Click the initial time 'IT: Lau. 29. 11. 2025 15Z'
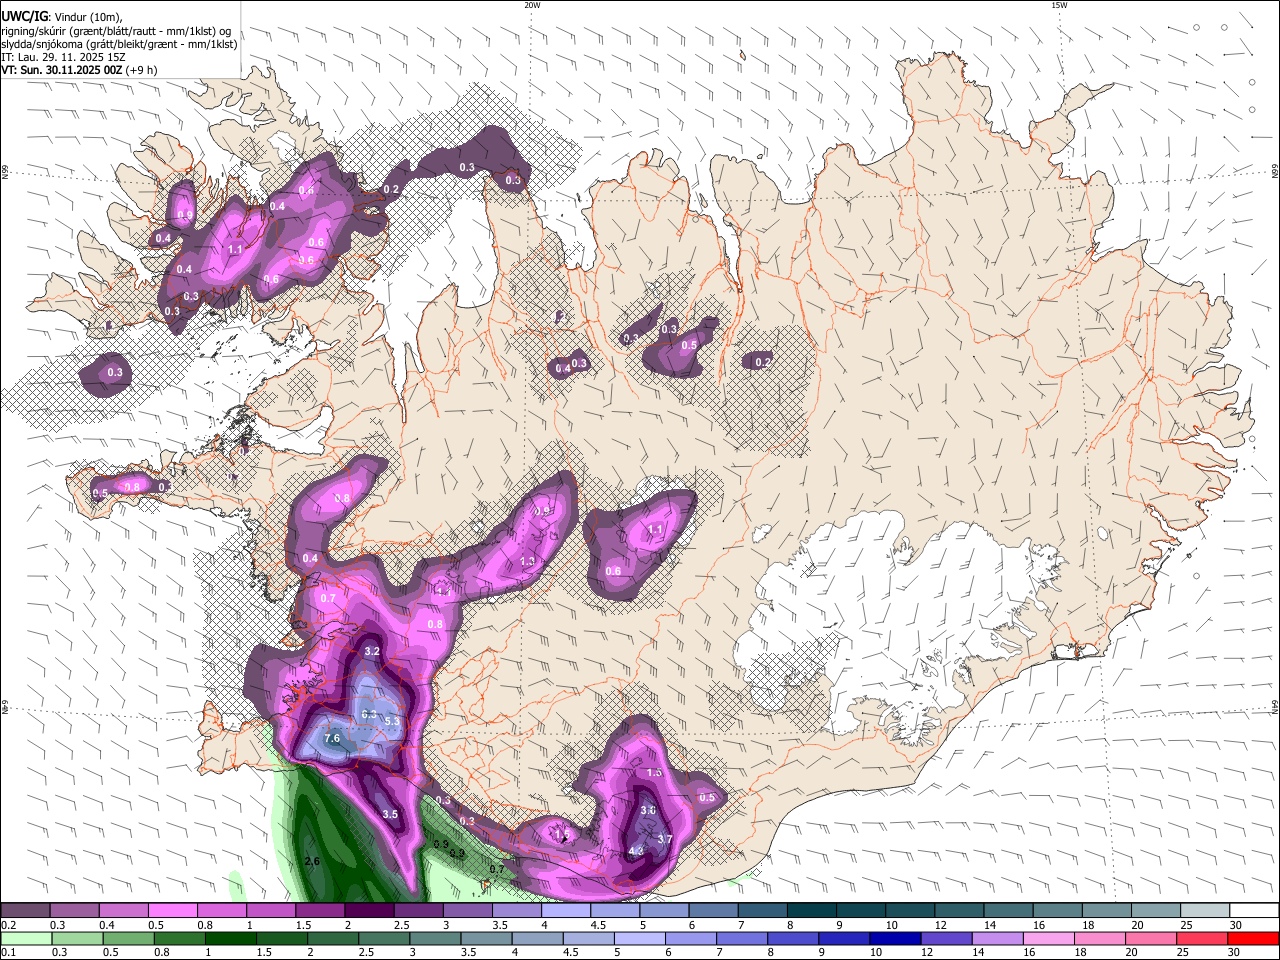Screen dimensions: 1280x960 [63, 57]
